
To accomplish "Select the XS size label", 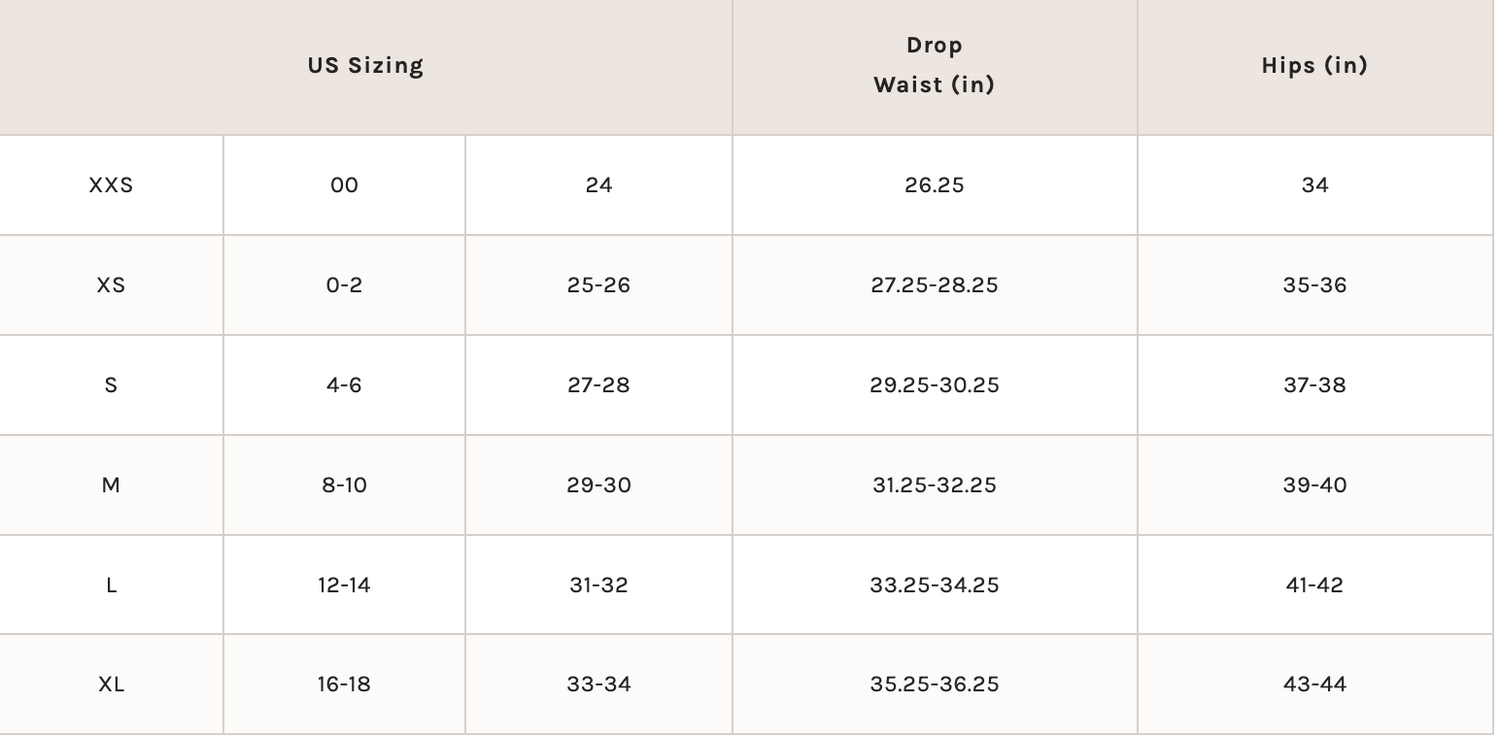I will click(x=111, y=285).
